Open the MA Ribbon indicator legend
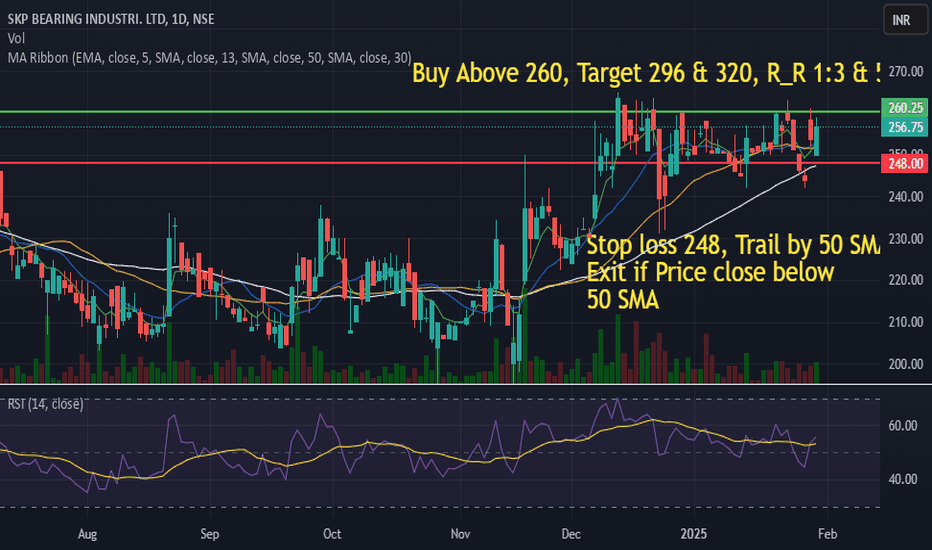Image resolution: width=932 pixels, height=550 pixels. coord(209,58)
